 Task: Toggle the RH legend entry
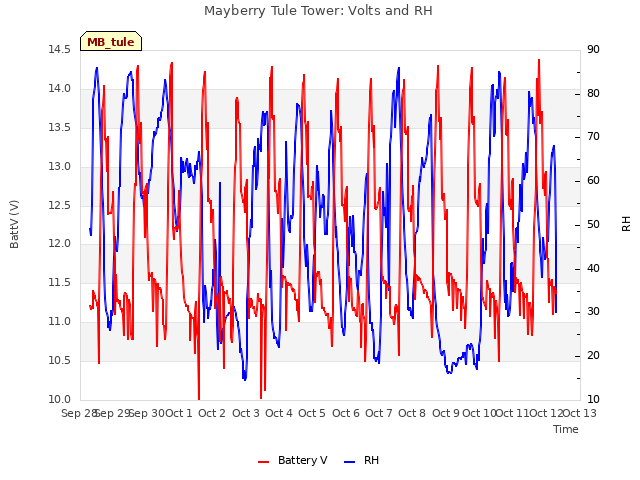[x=362, y=460]
